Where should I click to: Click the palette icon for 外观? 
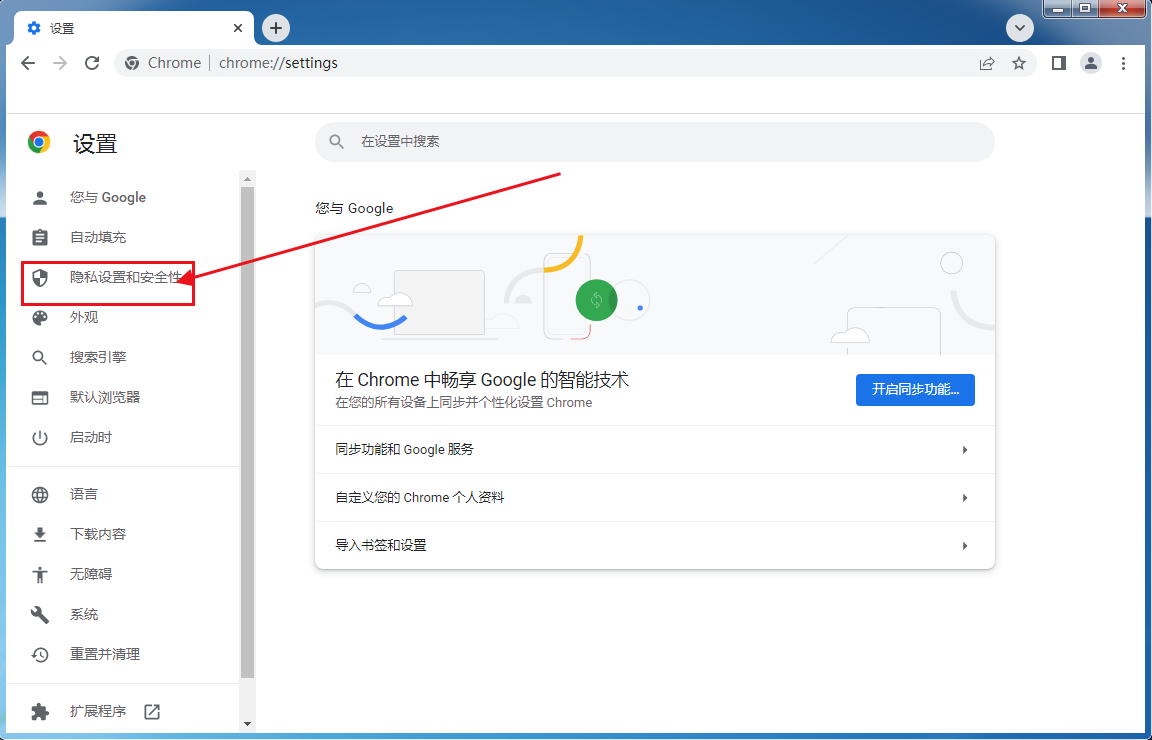tap(40, 317)
